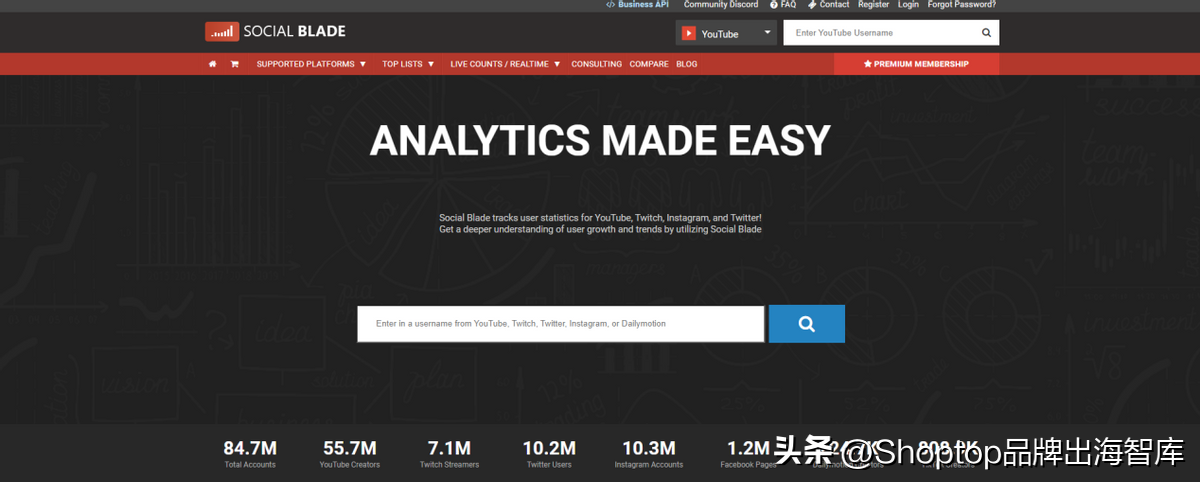Expand Top Lists menu
Image resolution: width=1200 pixels, height=482 pixels.
(408, 64)
